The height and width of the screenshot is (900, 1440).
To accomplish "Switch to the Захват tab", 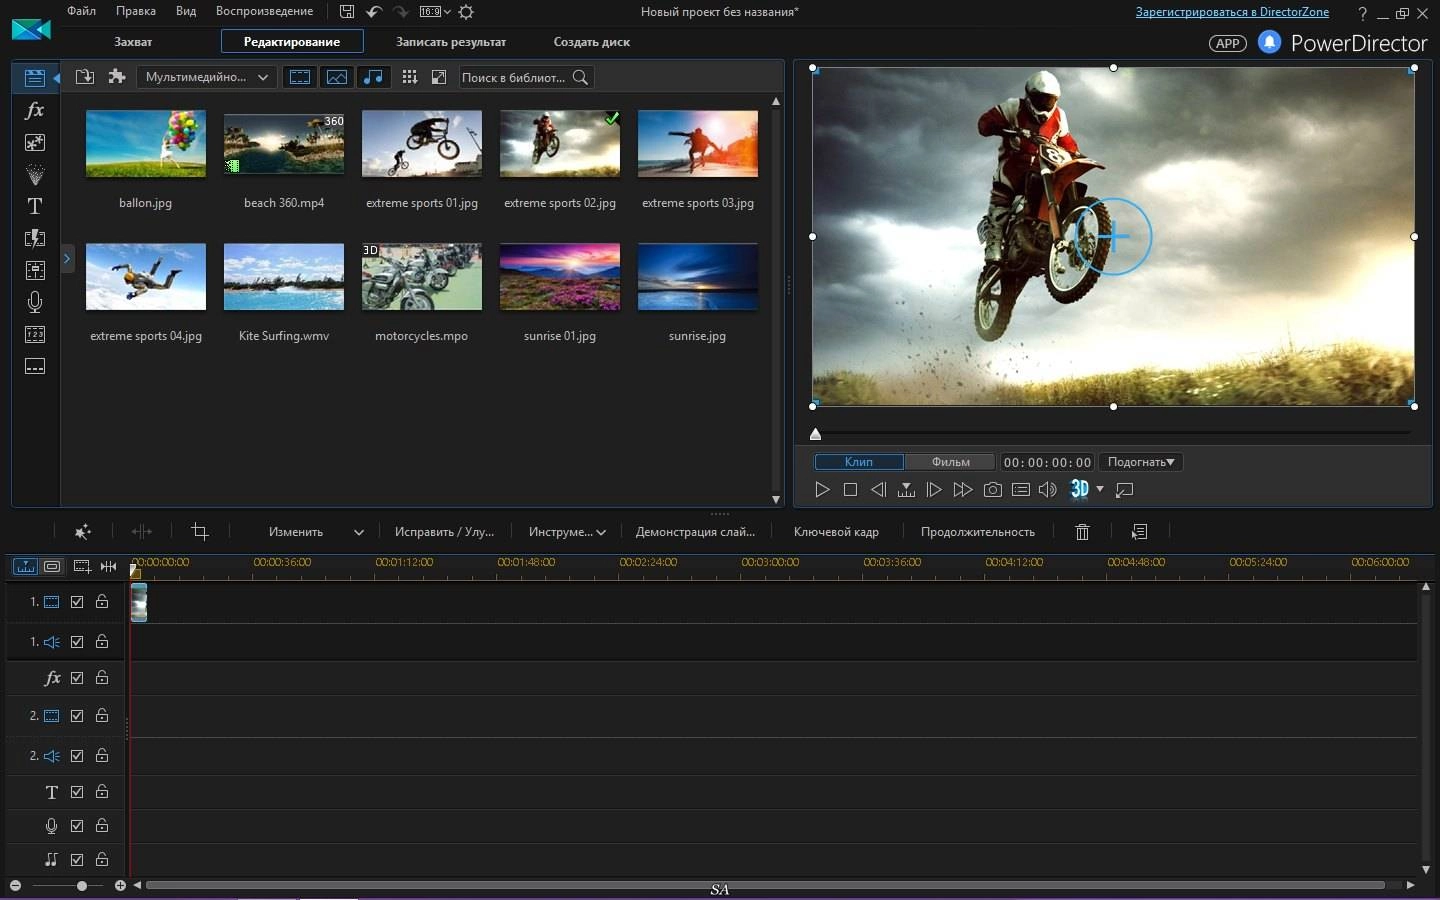I will [133, 42].
